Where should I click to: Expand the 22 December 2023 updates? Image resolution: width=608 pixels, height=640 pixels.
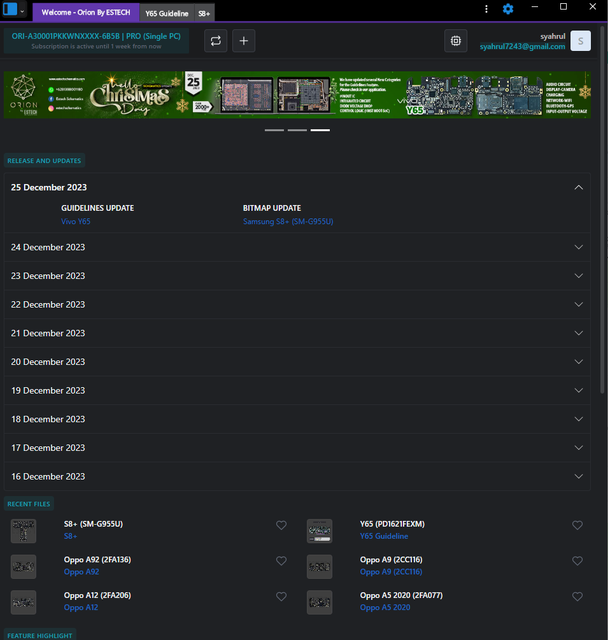point(297,304)
